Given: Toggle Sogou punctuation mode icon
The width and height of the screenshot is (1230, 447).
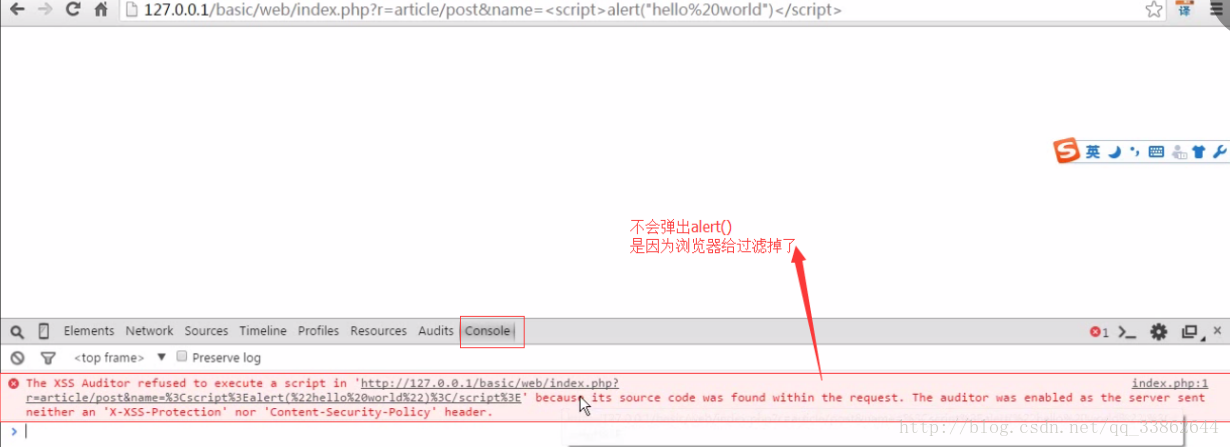Looking at the screenshot, I should (x=1134, y=152).
